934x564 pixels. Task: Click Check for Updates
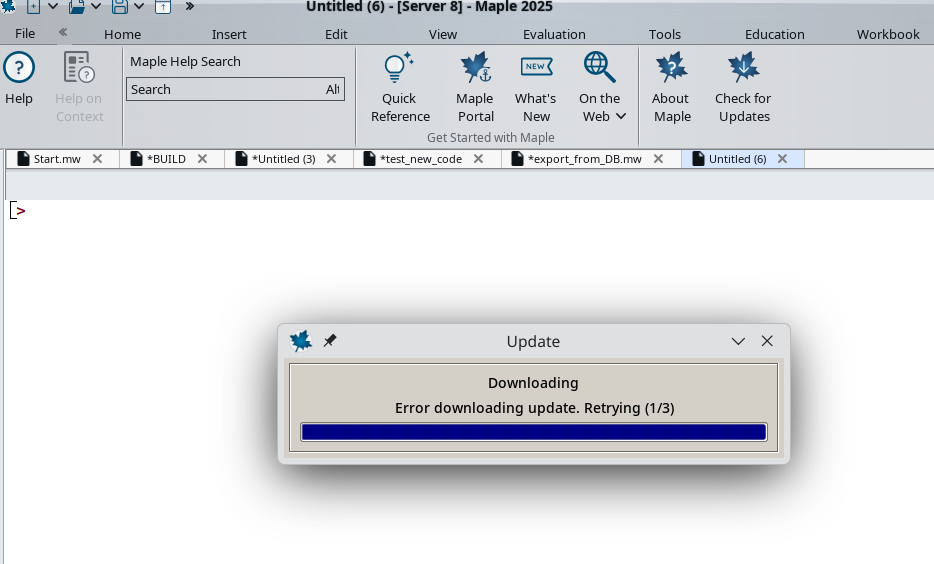click(x=743, y=88)
